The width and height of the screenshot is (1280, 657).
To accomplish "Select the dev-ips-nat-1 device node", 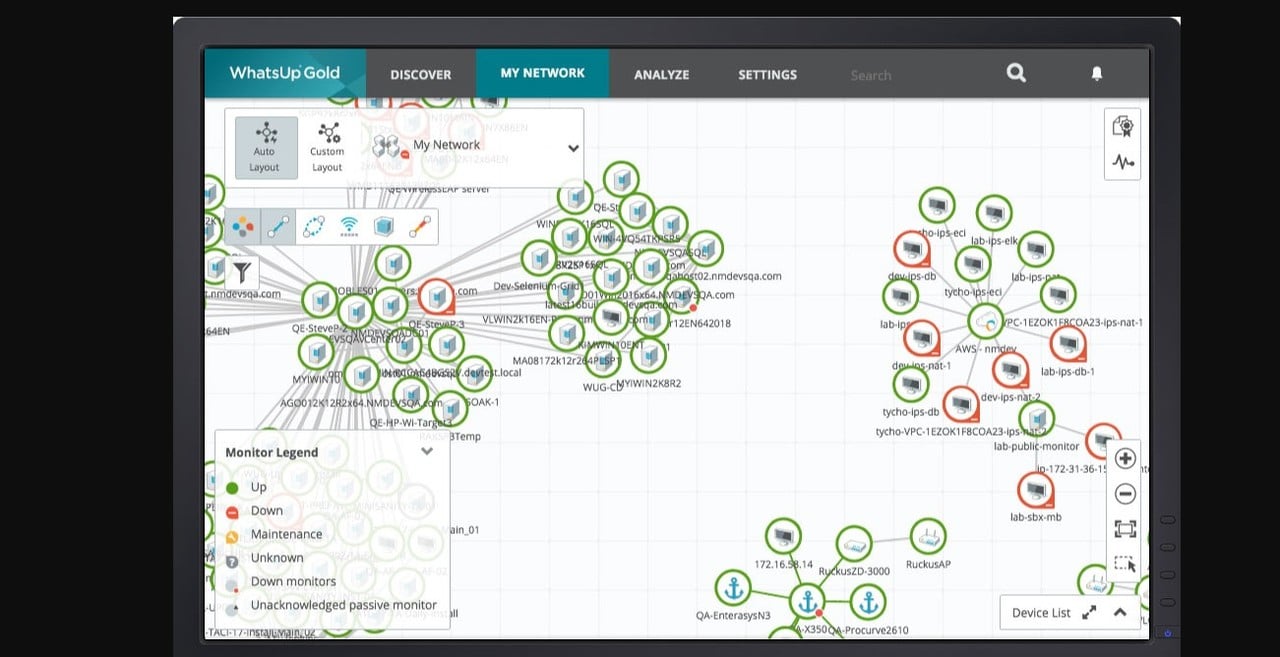I will pos(921,339).
